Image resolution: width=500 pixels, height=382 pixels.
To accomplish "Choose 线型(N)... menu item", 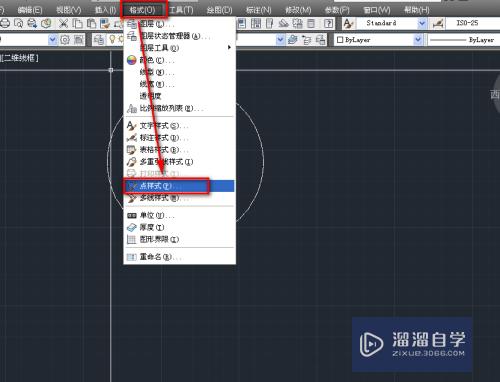I will click(x=180, y=72).
